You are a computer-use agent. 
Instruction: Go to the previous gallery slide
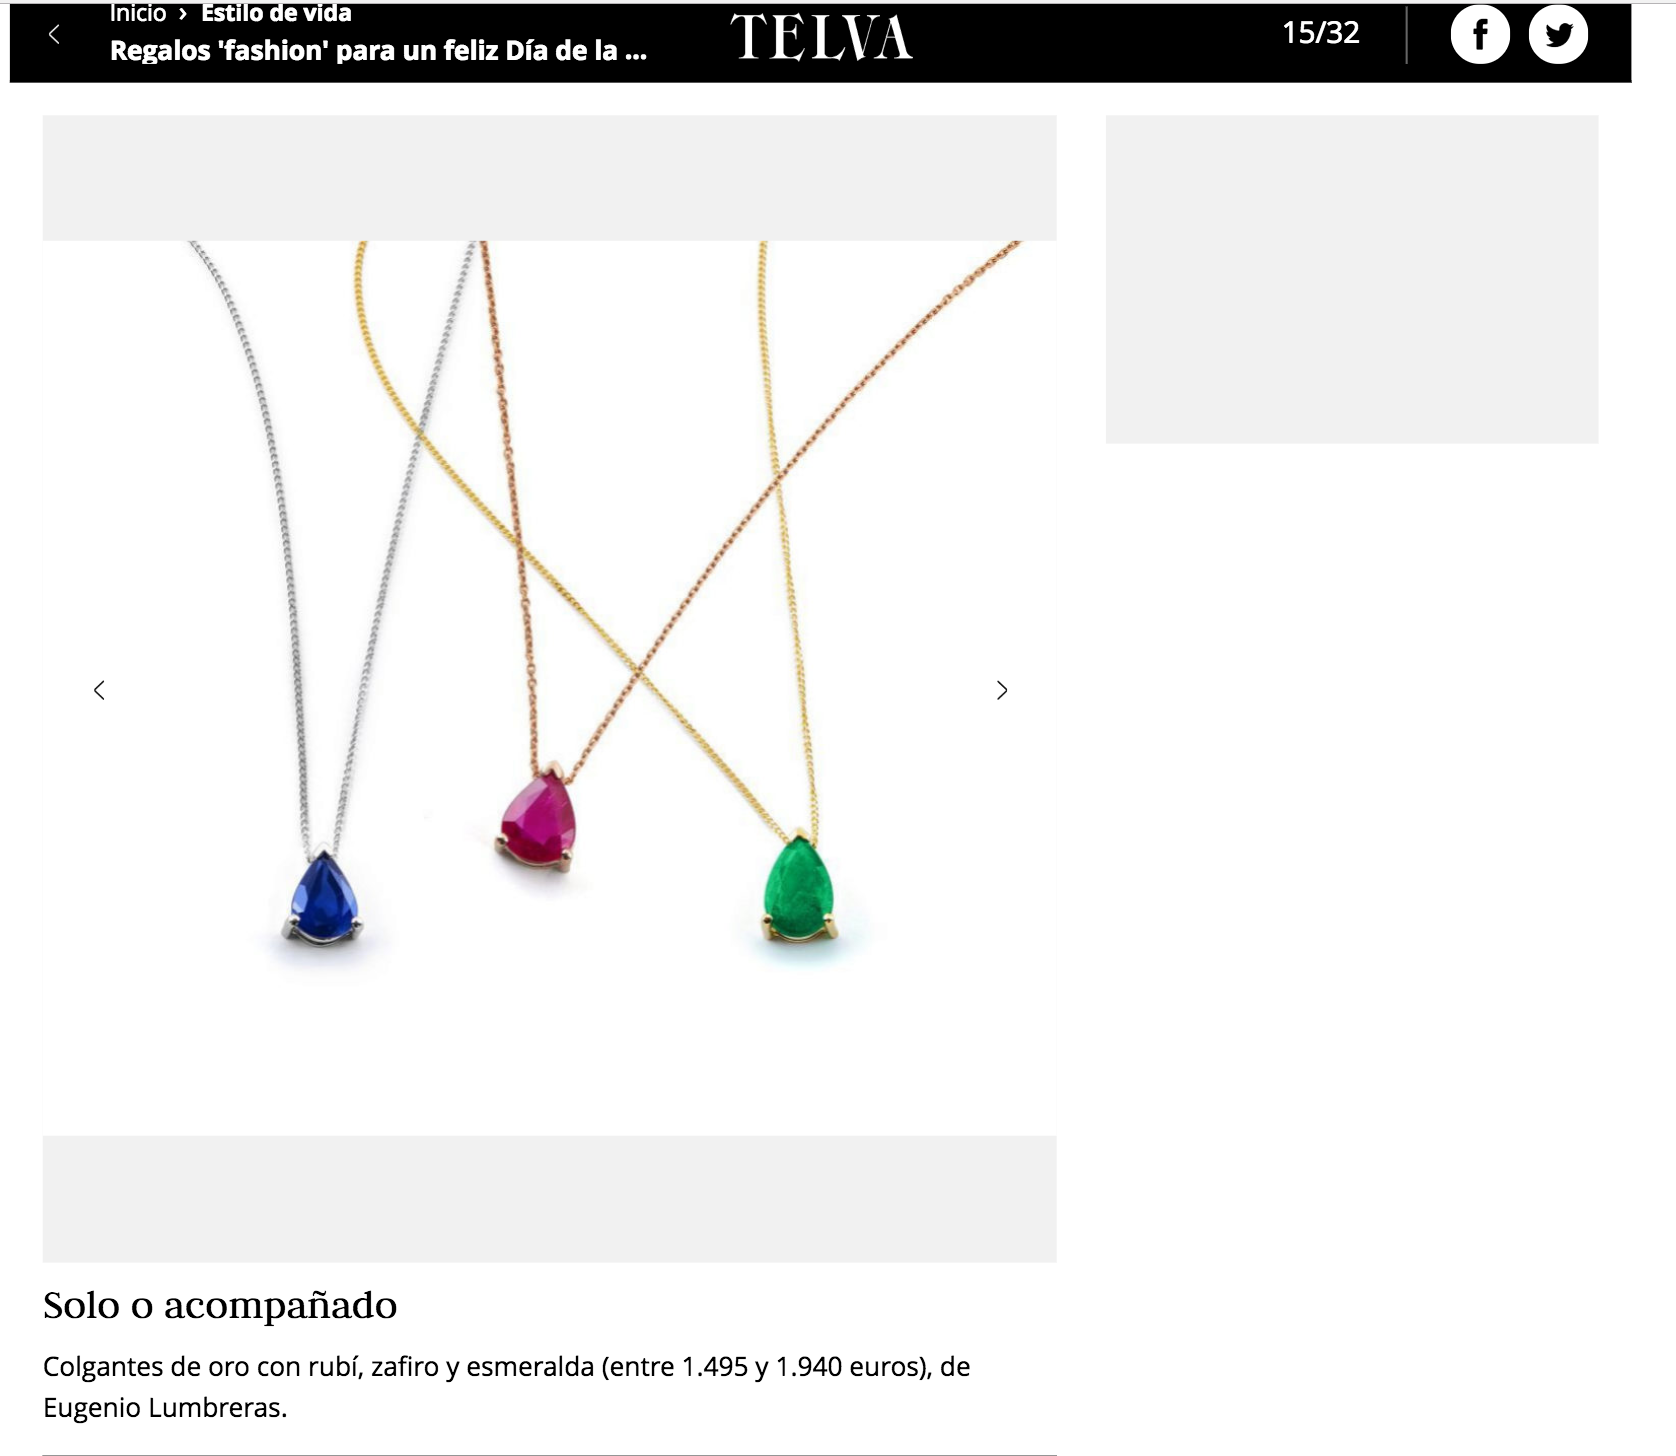coord(99,690)
